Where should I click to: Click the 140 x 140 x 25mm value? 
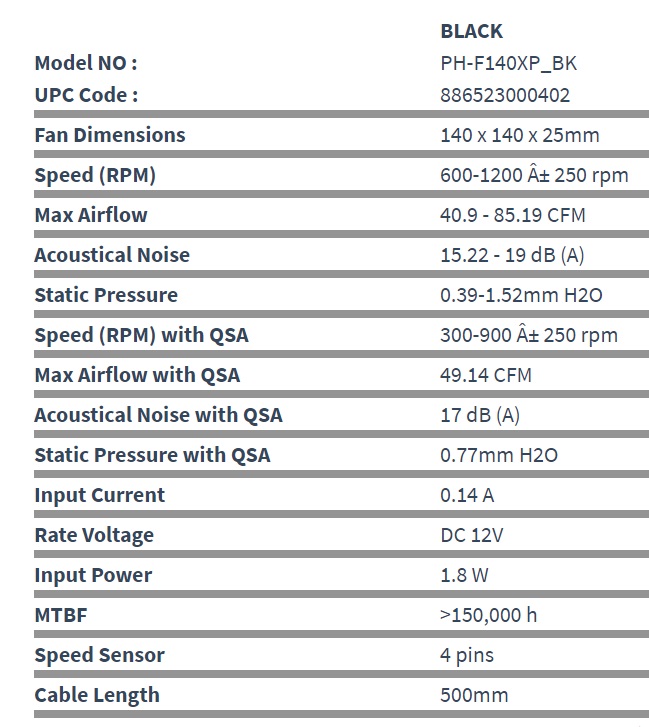520,135
